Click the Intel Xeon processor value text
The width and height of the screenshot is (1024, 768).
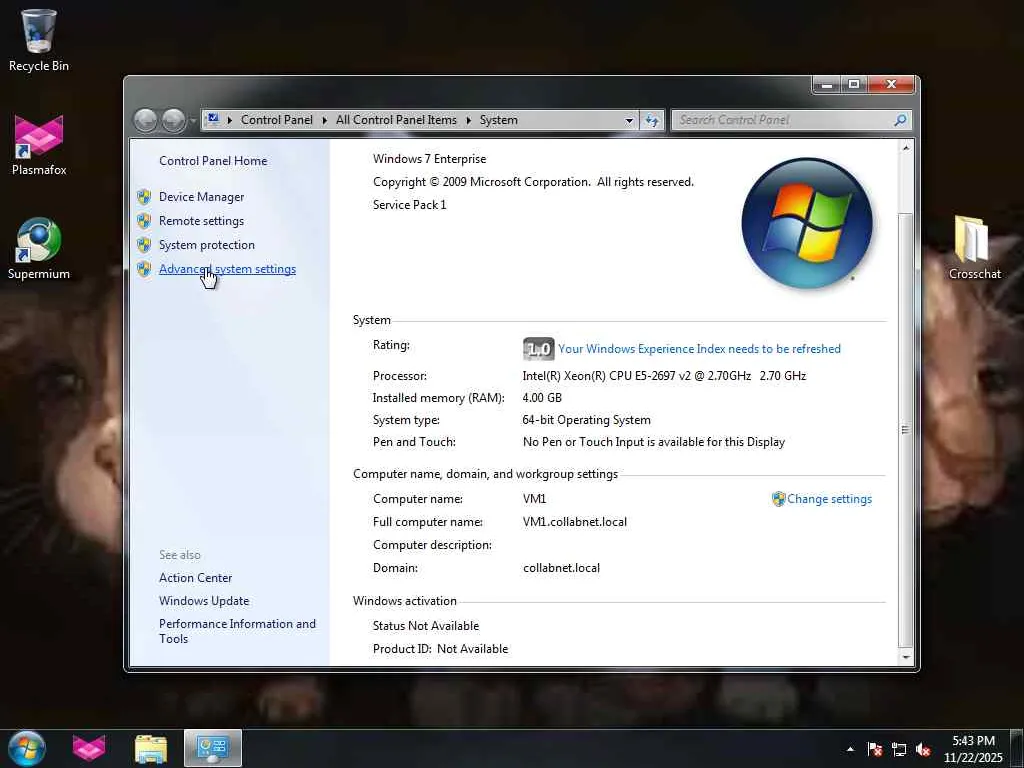[664, 376]
